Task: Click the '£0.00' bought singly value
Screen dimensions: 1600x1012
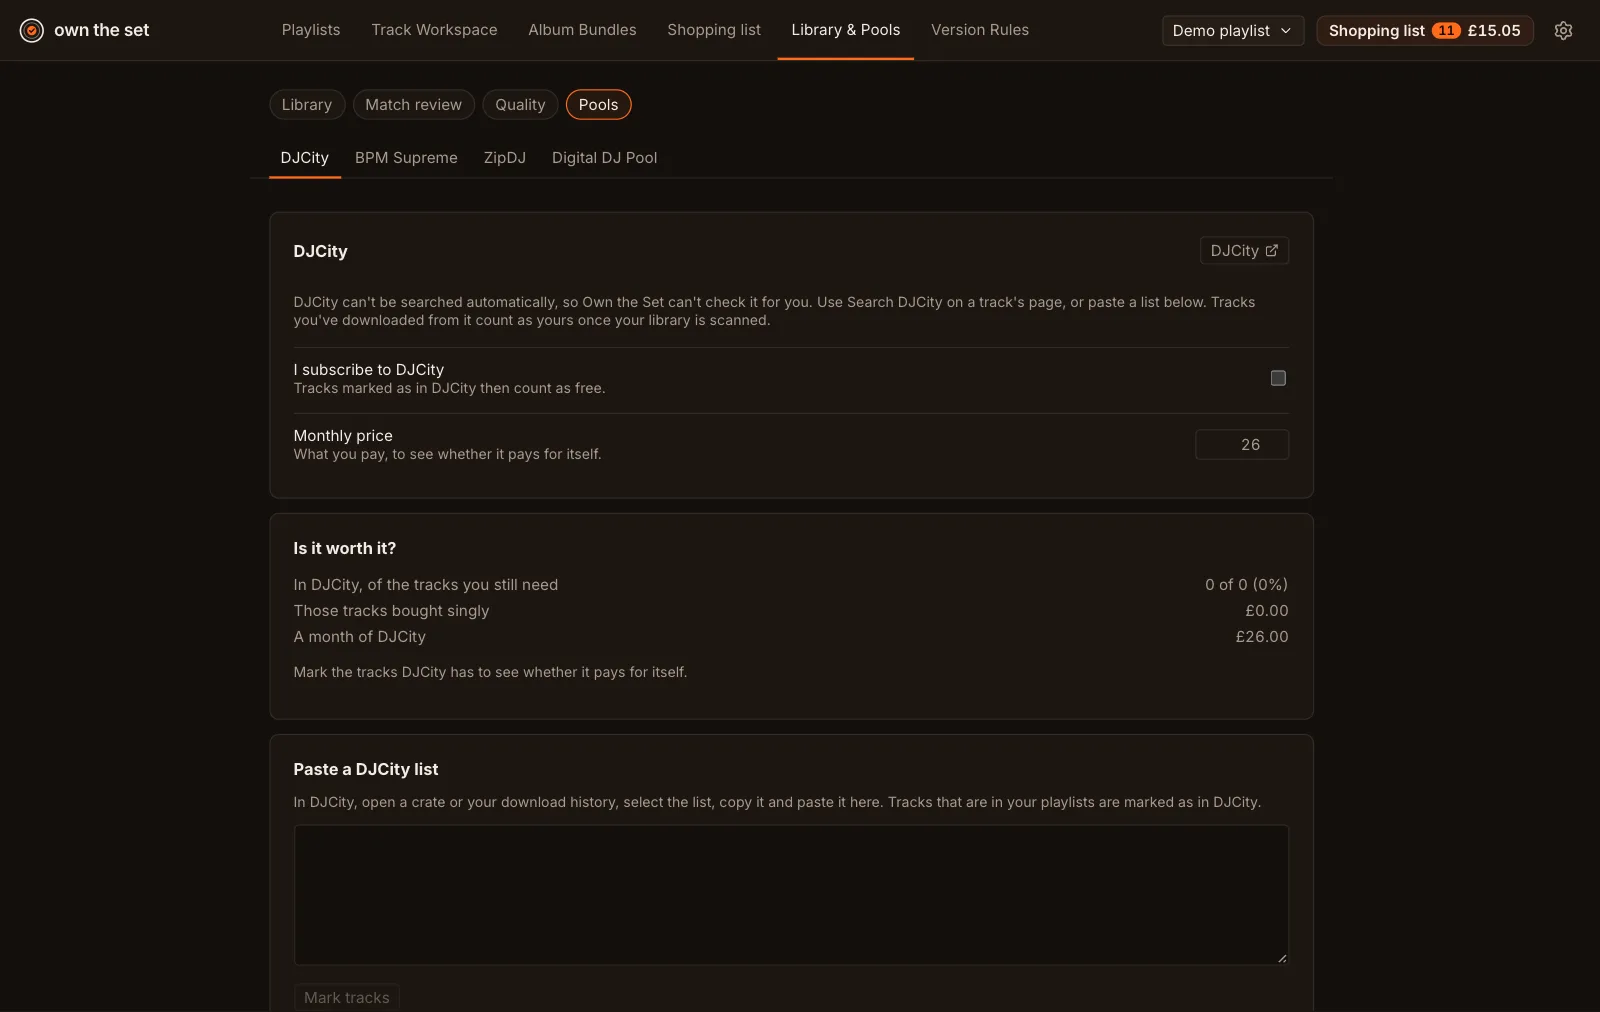Action: click(1267, 611)
